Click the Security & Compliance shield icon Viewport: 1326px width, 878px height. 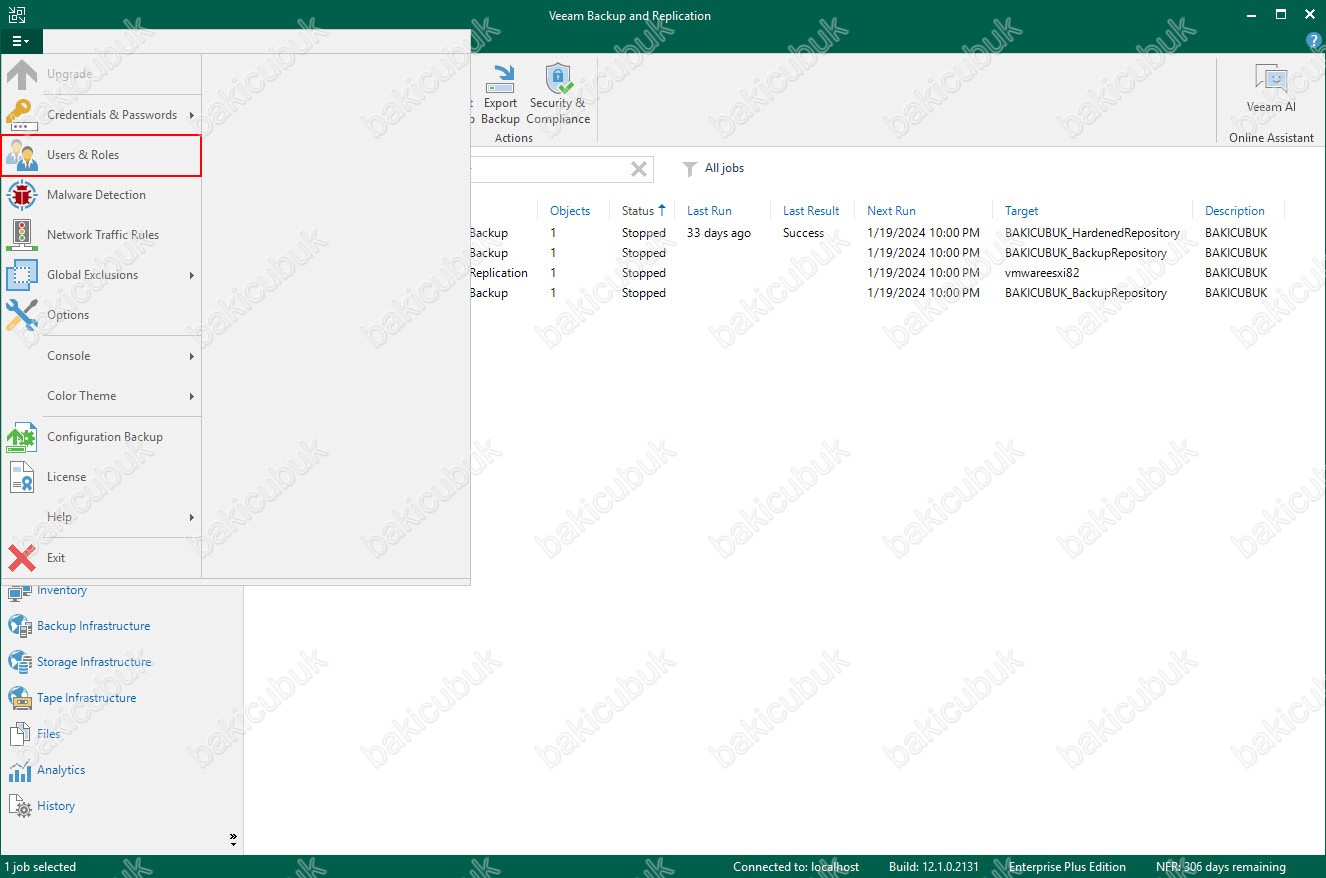coord(558,79)
